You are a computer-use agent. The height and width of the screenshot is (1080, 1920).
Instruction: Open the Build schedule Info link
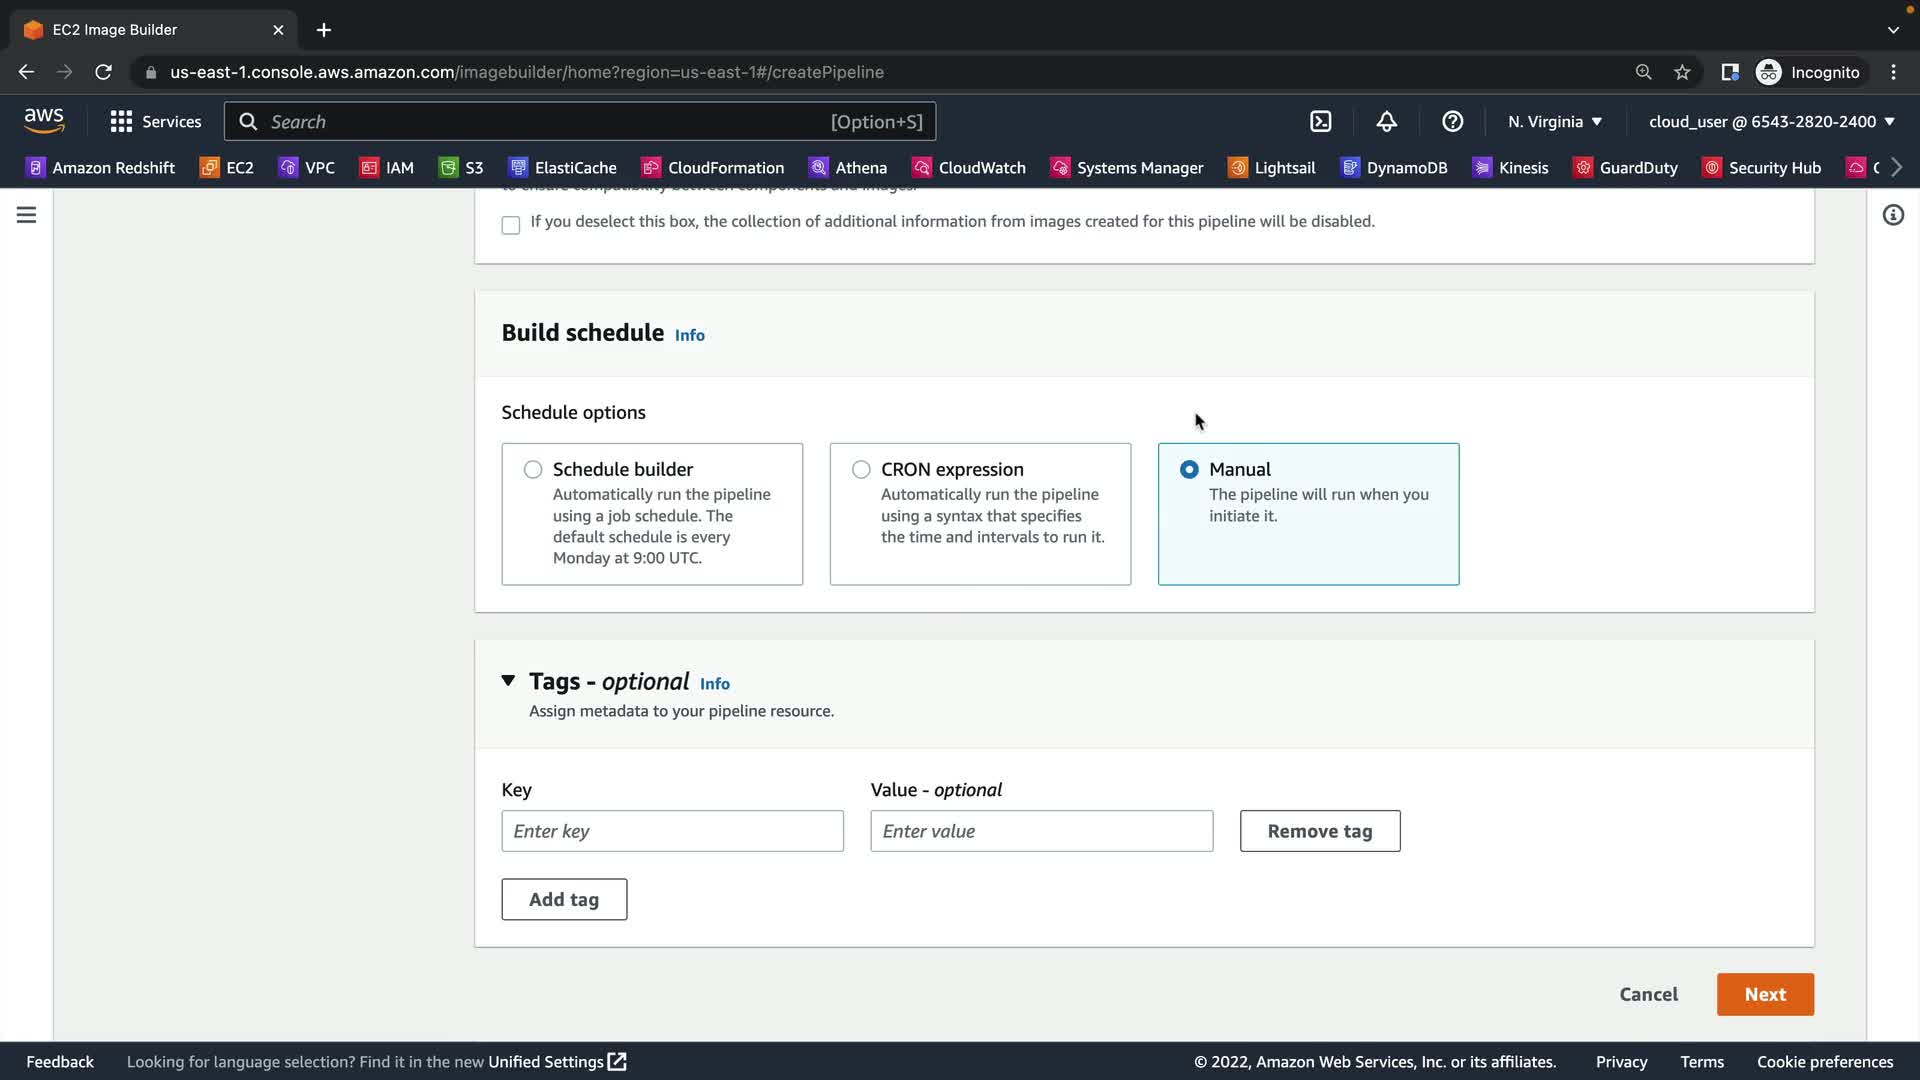coord(689,336)
